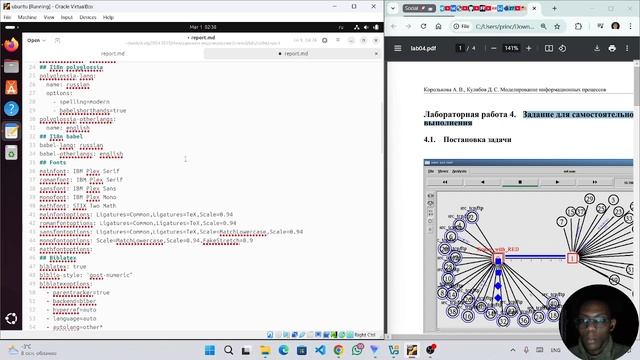Bookmark this page with the star
Viewport: 640px width, 360px height.
coord(557,26)
